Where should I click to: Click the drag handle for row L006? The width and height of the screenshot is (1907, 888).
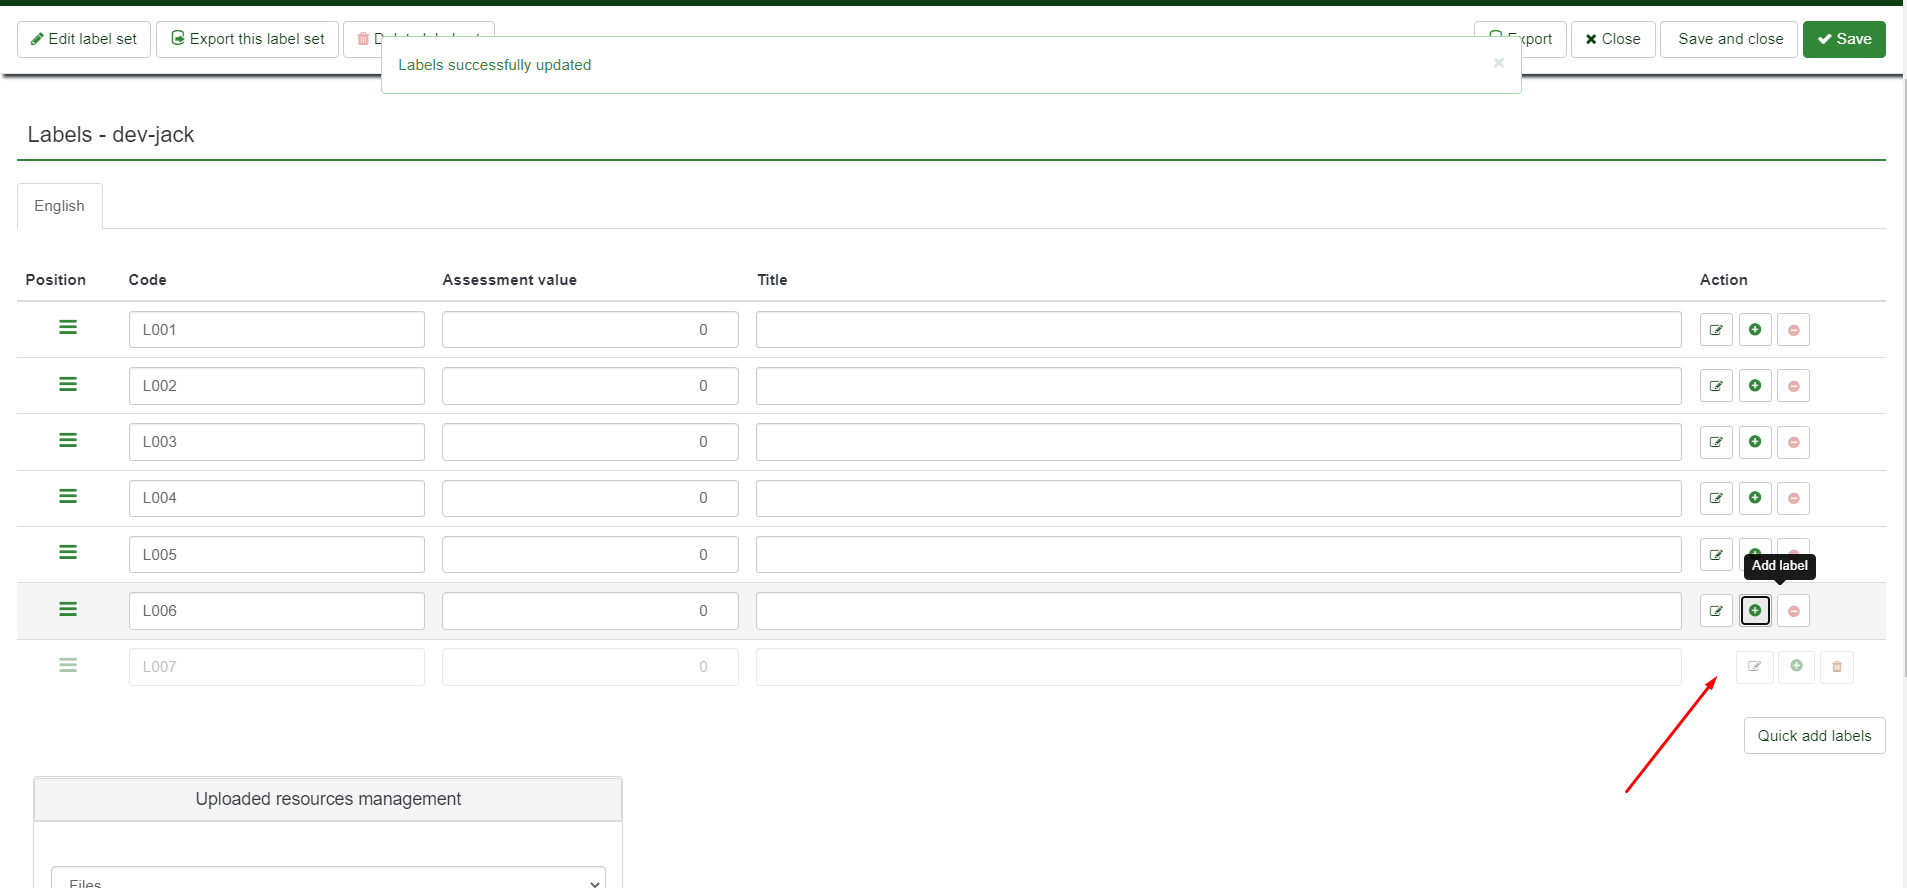coord(68,609)
